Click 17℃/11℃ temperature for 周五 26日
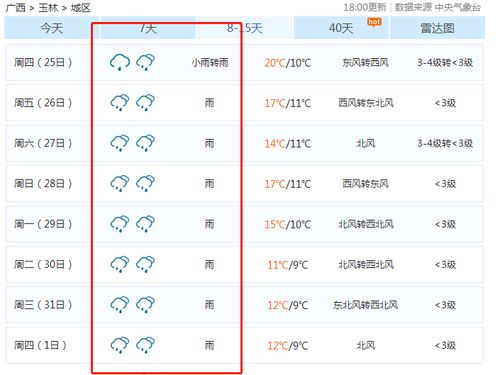 (x=288, y=103)
